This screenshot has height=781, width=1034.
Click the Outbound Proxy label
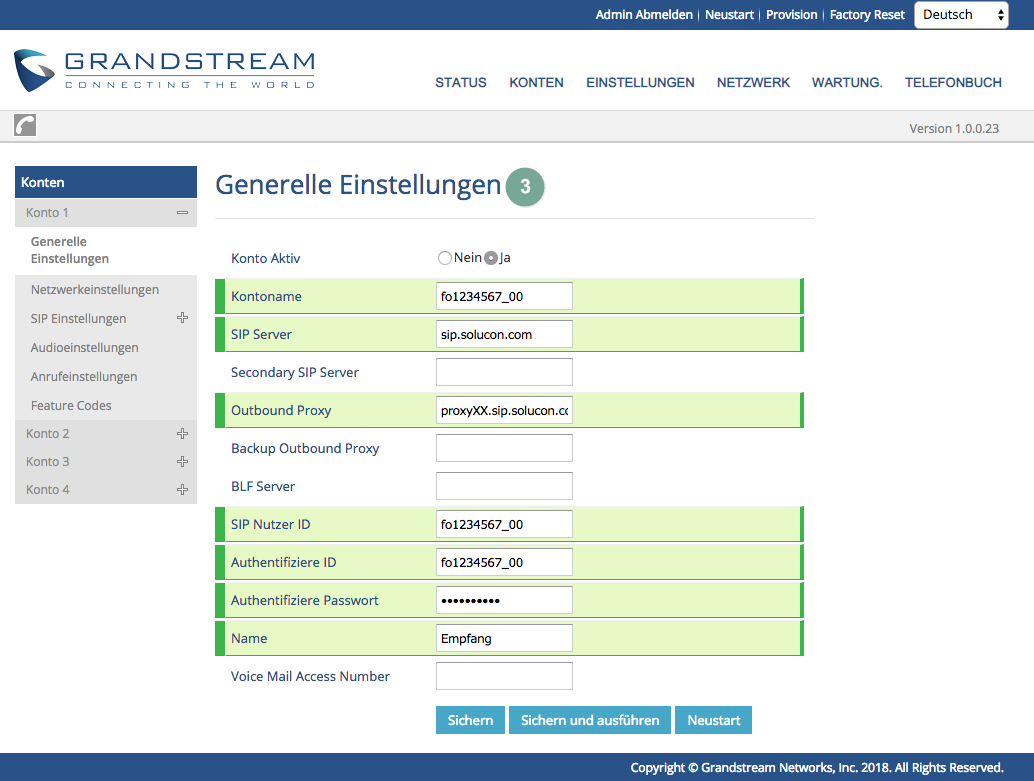pyautogui.click(x=281, y=410)
